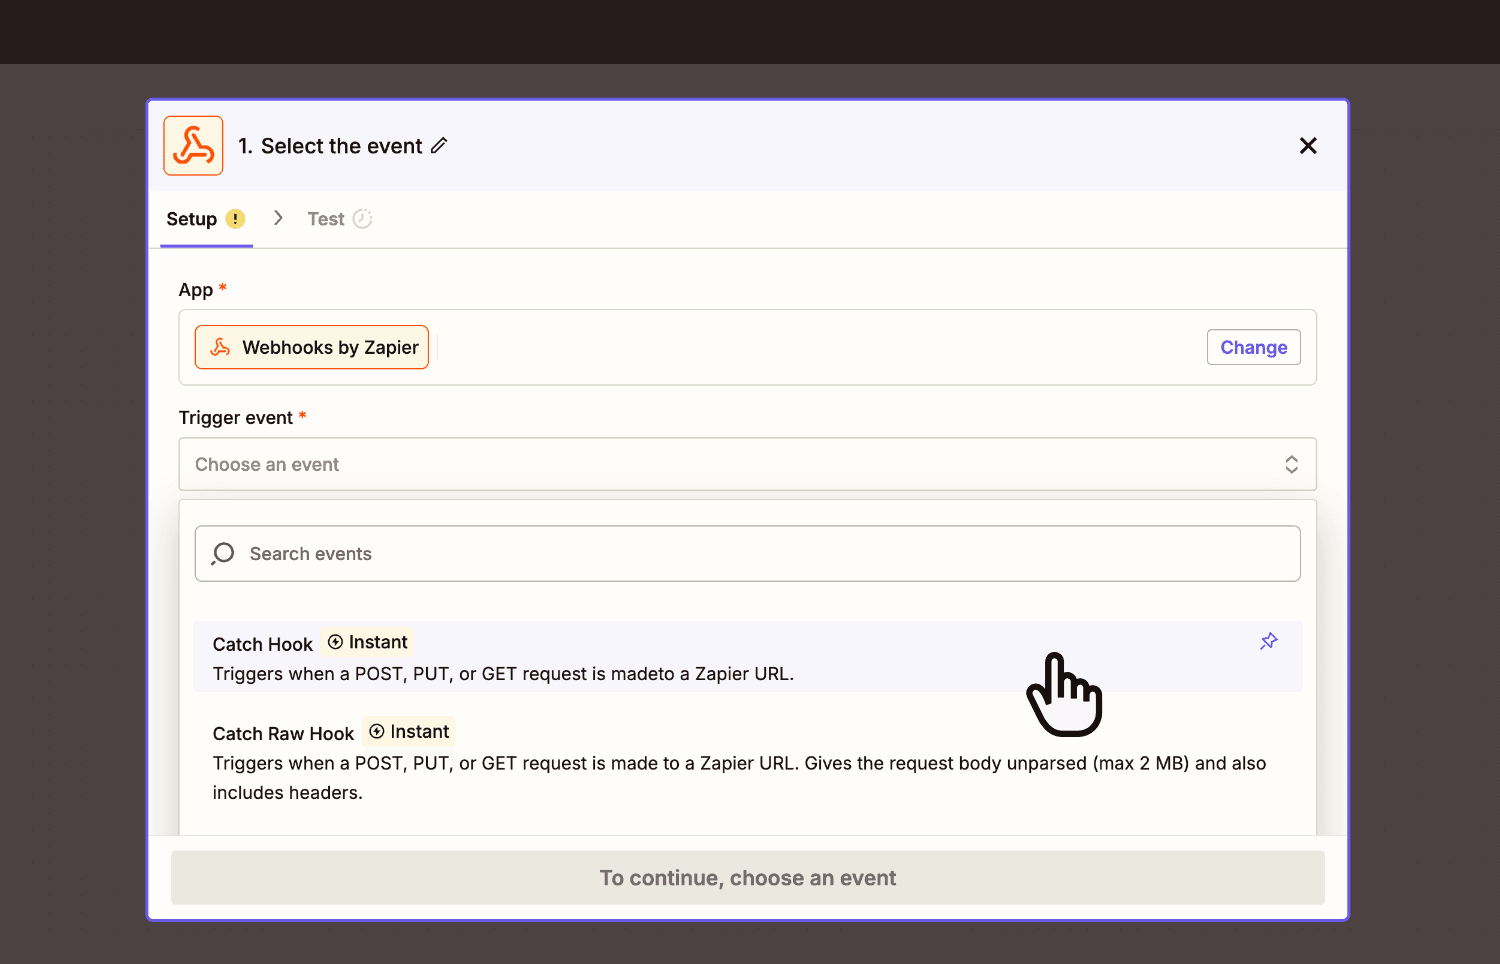
Task: Focus the Search events field
Action: tap(748, 554)
